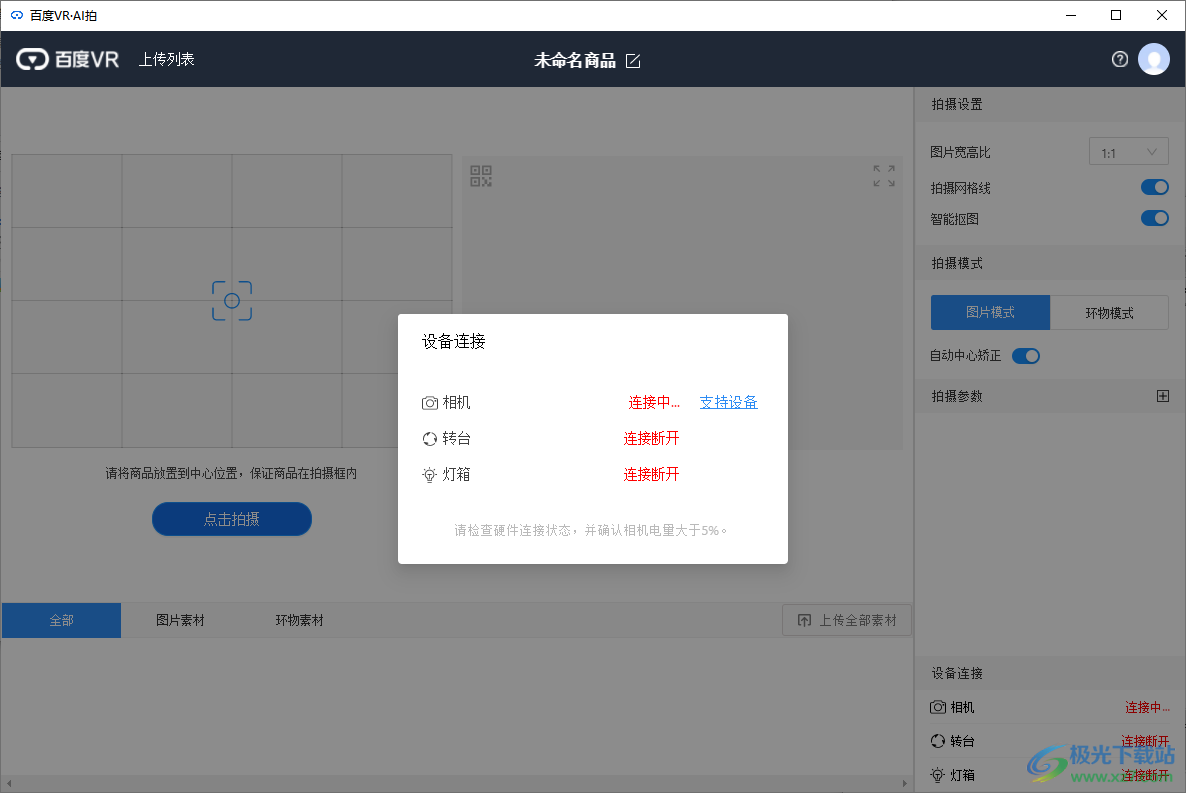
Task: Click the QR code icon in preview panel
Action: coord(480,176)
